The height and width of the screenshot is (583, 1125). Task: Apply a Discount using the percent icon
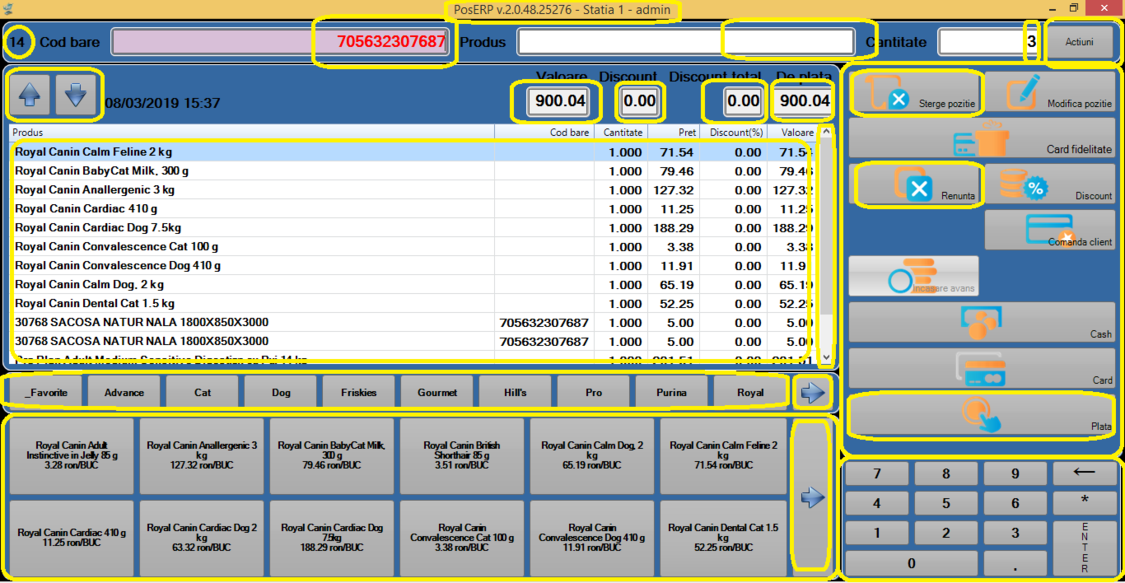[x=1049, y=184]
